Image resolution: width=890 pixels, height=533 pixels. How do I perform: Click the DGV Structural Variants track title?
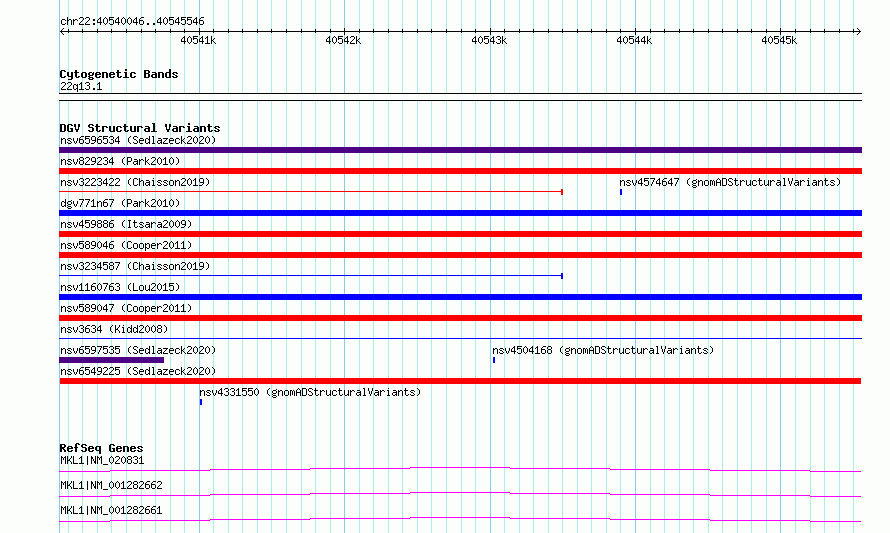(x=140, y=128)
